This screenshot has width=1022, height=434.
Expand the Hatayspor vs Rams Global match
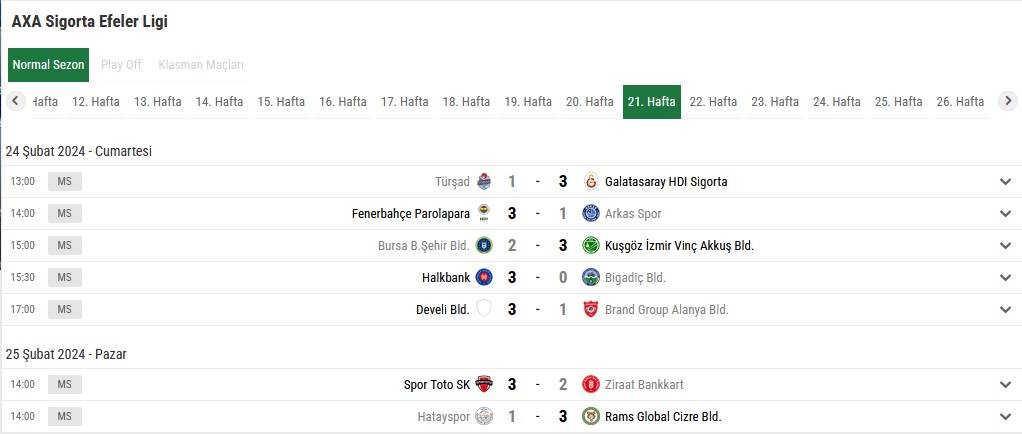tap(1005, 417)
